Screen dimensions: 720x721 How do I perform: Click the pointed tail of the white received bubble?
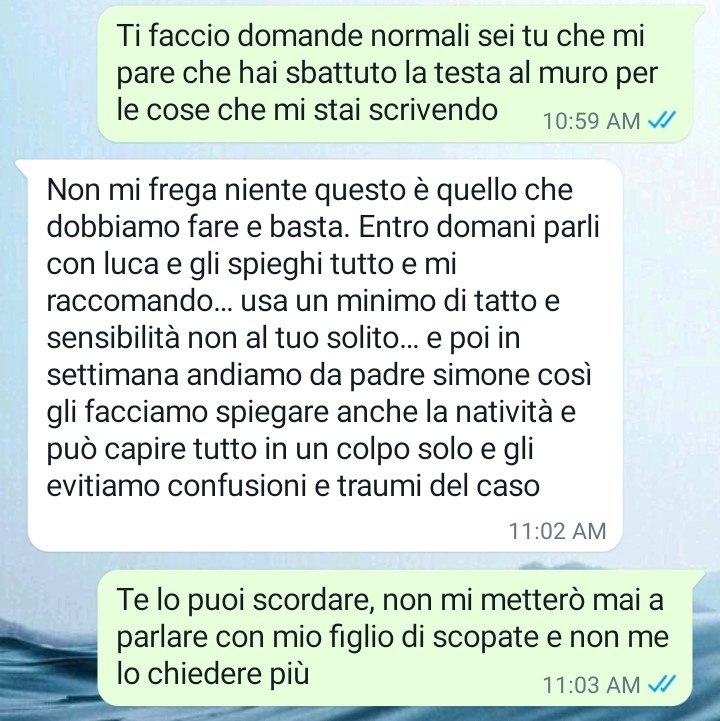(x=23, y=167)
